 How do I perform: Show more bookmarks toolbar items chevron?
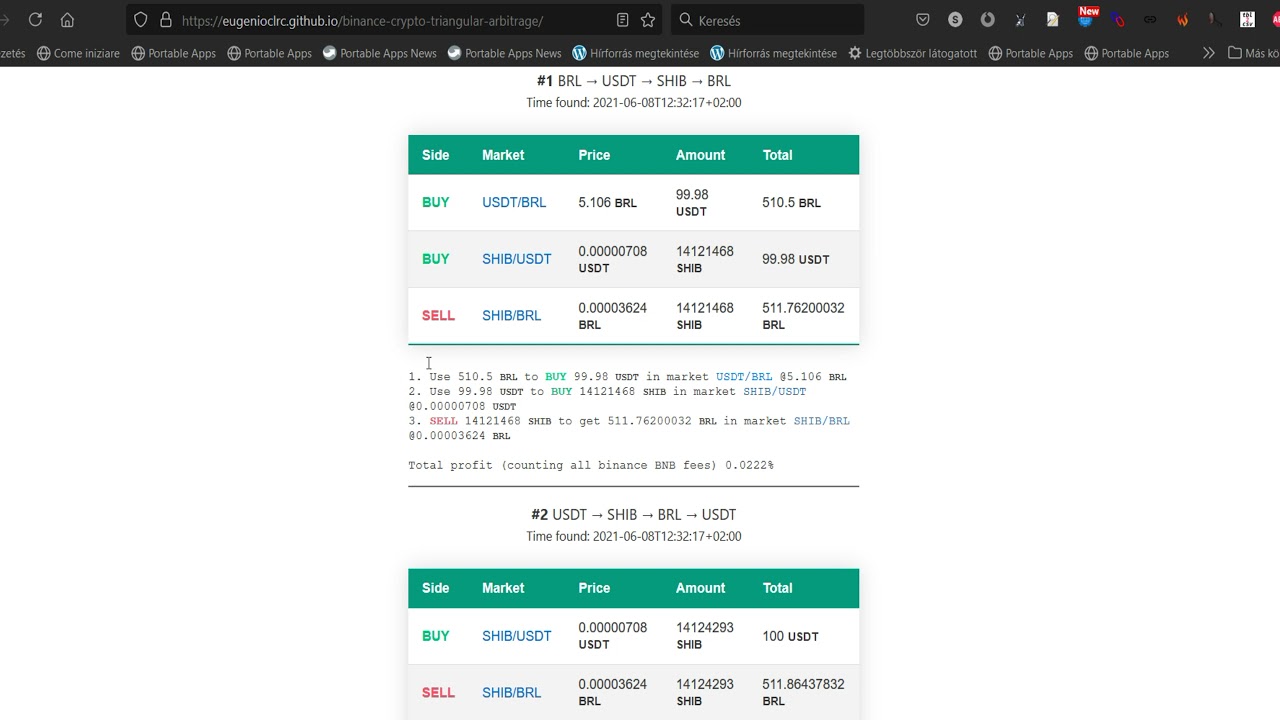click(x=1208, y=53)
